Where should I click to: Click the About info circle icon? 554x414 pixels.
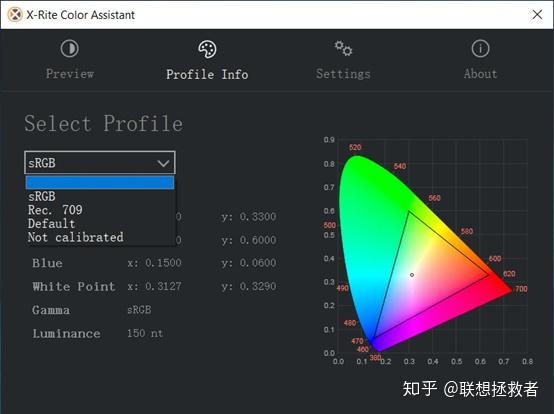coord(480,48)
